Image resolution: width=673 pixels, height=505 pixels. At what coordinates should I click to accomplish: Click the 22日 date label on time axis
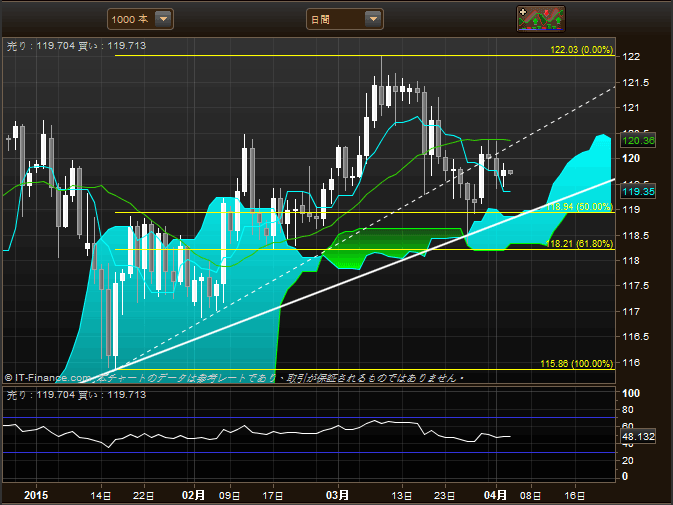pos(144,496)
